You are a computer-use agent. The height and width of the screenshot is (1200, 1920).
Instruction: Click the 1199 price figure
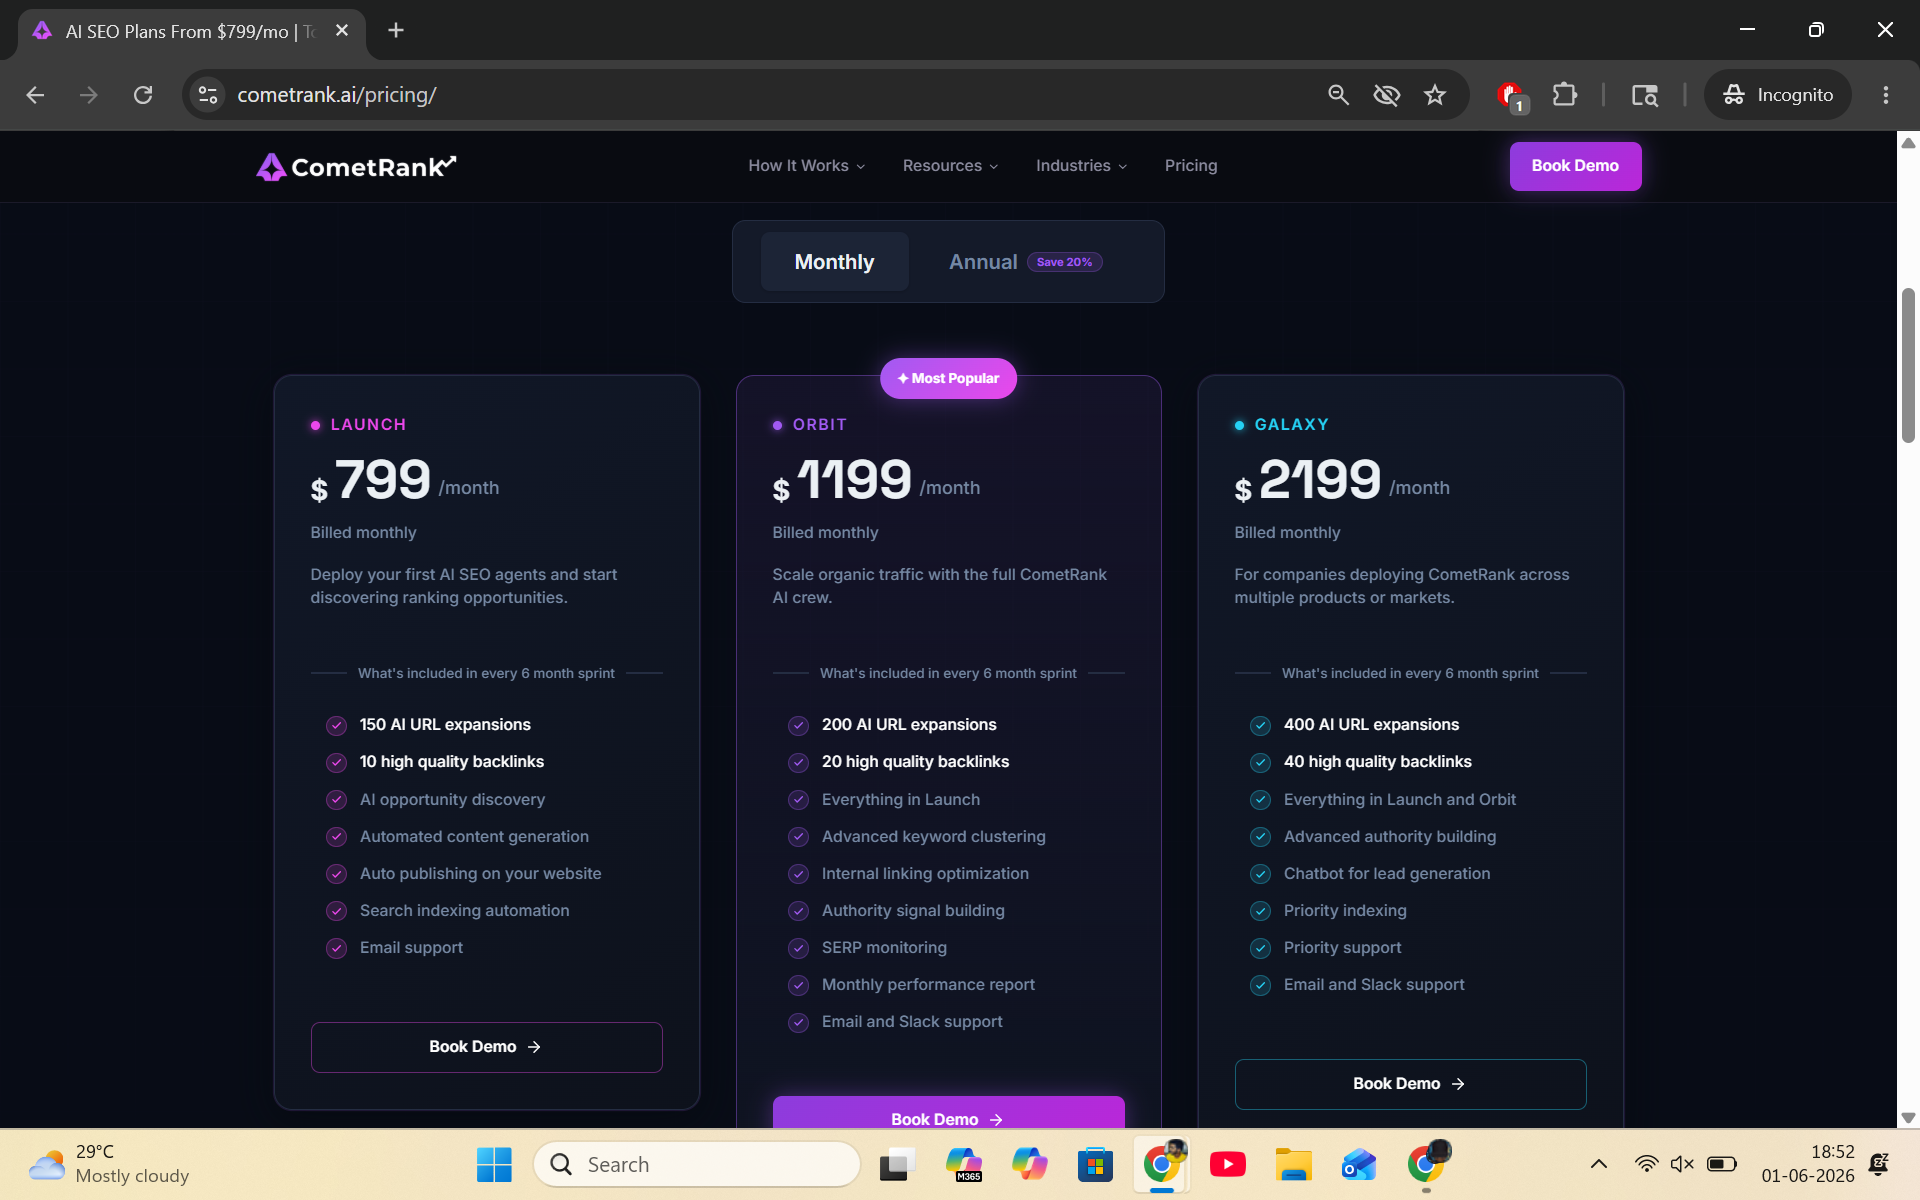(855, 480)
